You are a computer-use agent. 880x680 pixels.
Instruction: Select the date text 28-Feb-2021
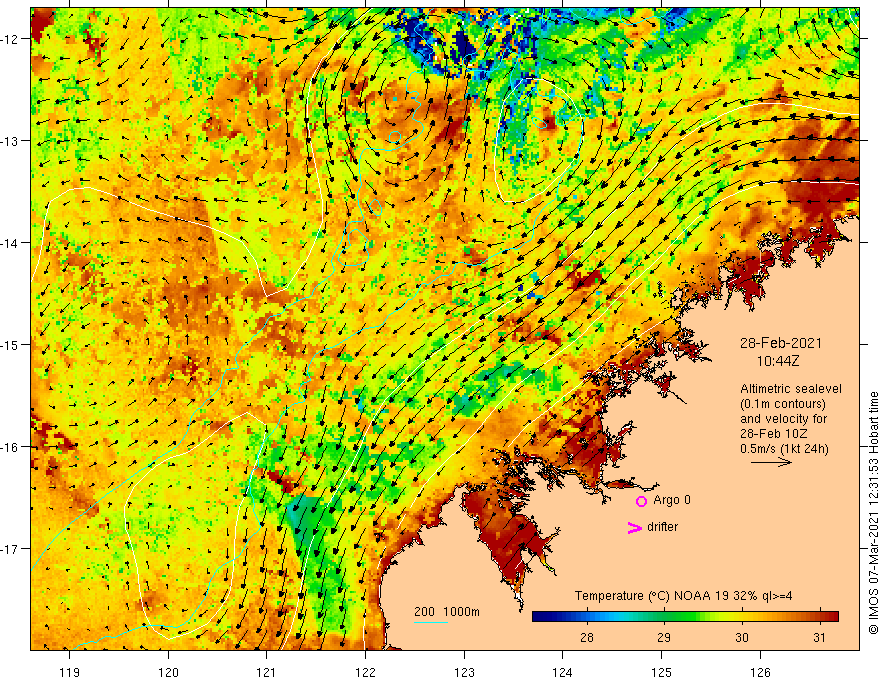pos(781,343)
